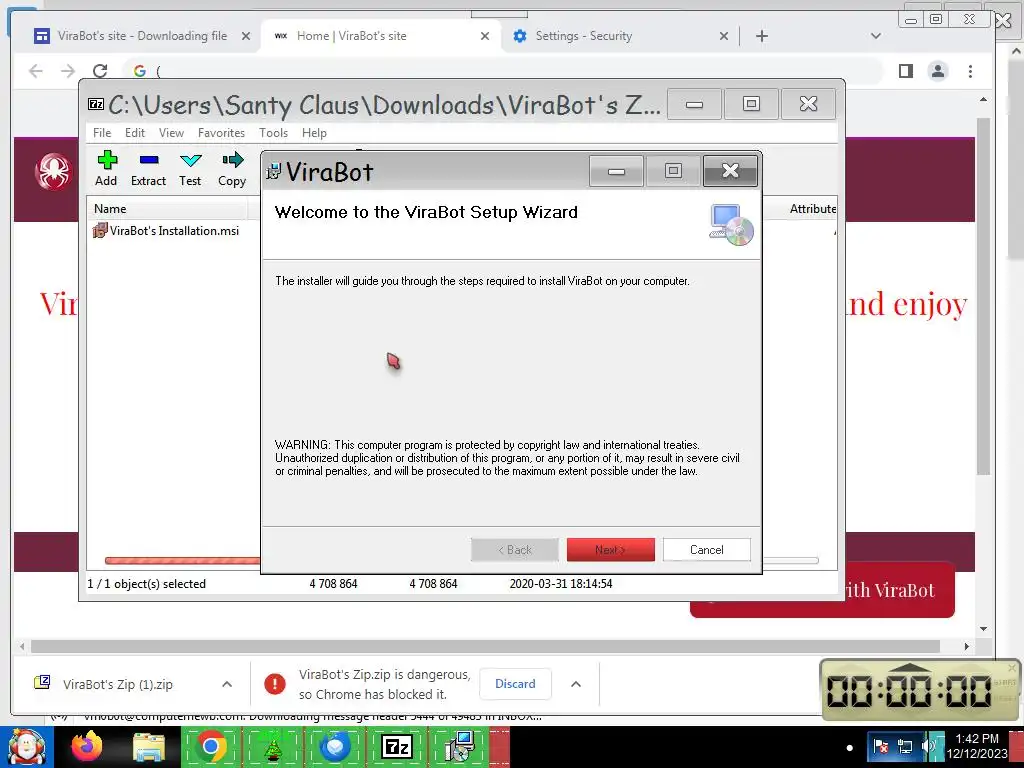
Task: Click Next in the ViraBot Setup Wizard
Action: tap(611, 550)
